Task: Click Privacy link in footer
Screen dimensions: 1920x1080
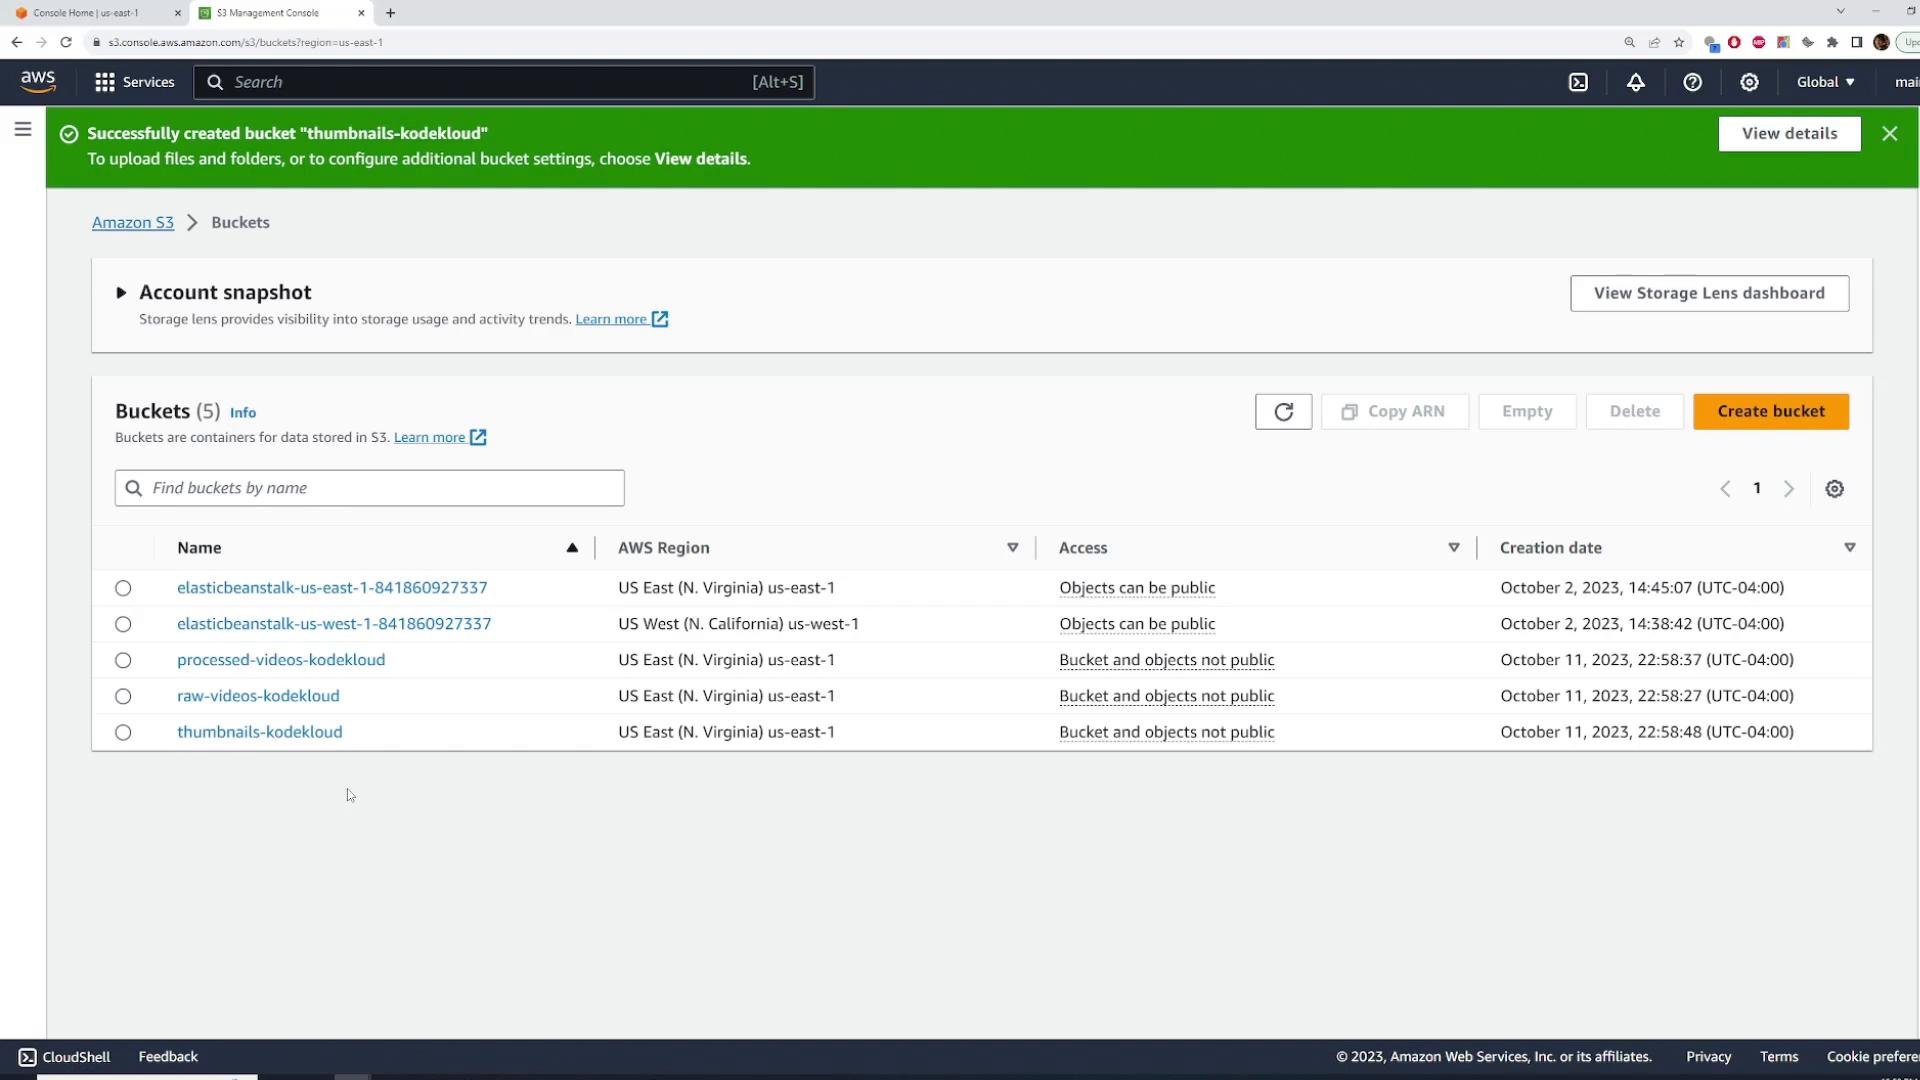Action: [1708, 1056]
